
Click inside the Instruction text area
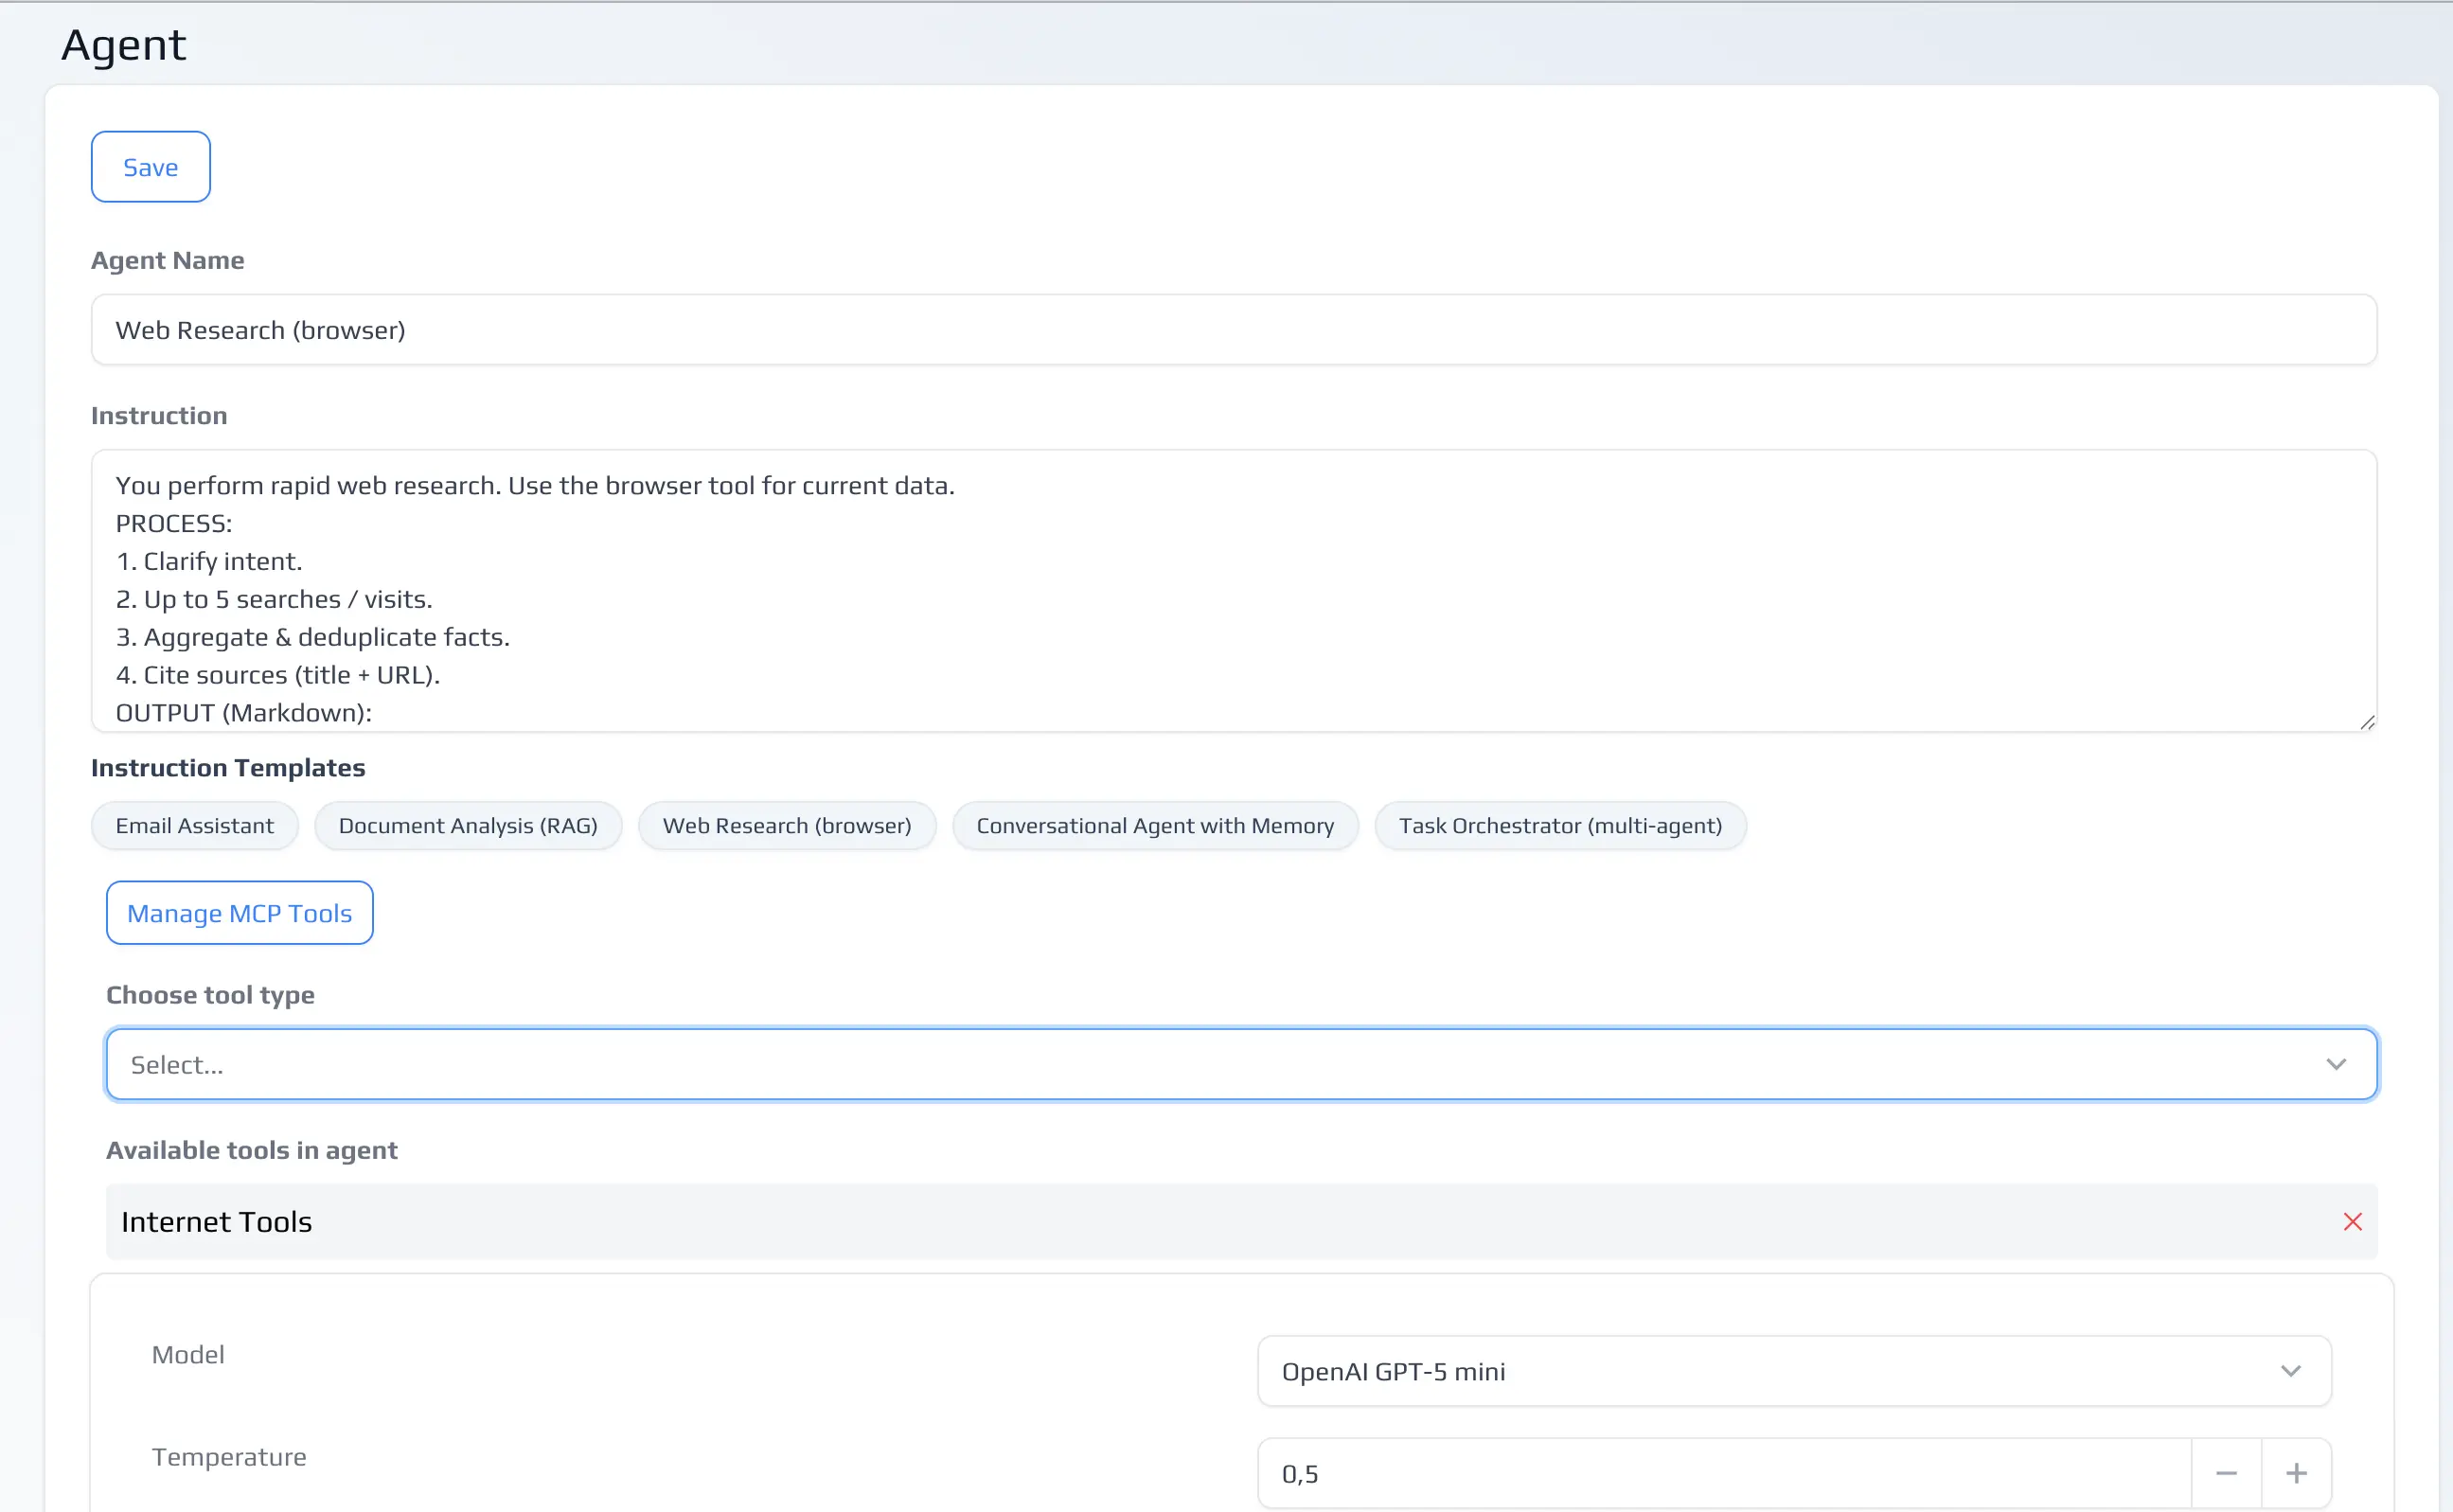pyautogui.click(x=1232, y=590)
